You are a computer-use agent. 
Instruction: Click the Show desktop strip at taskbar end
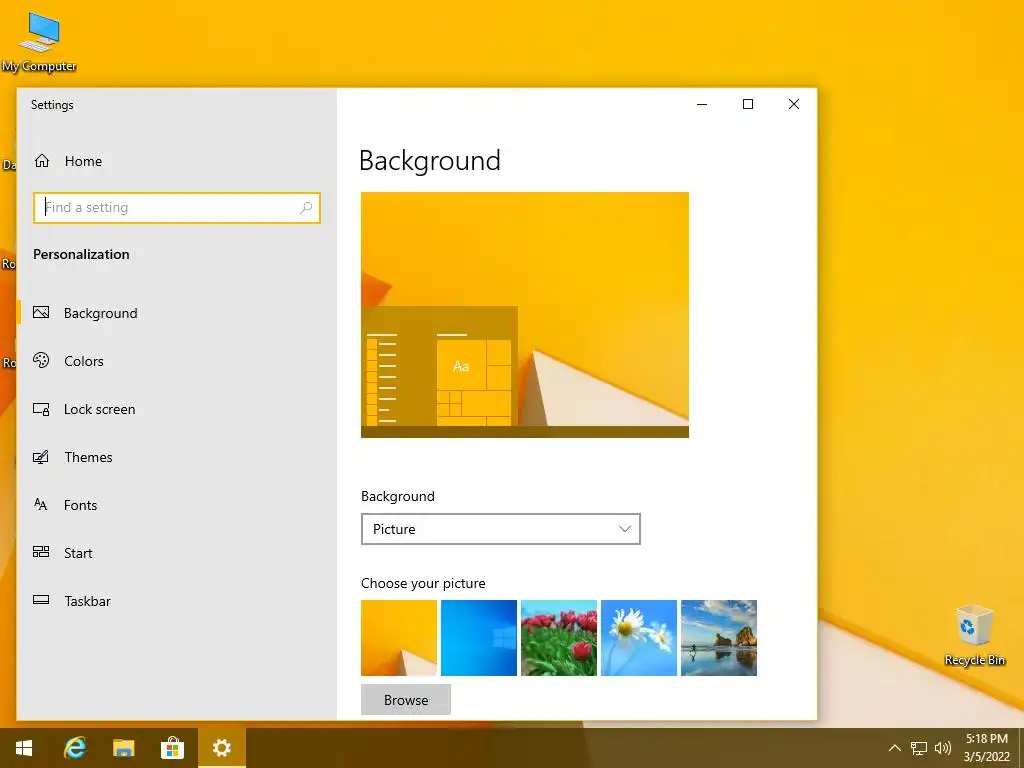[1021, 748]
